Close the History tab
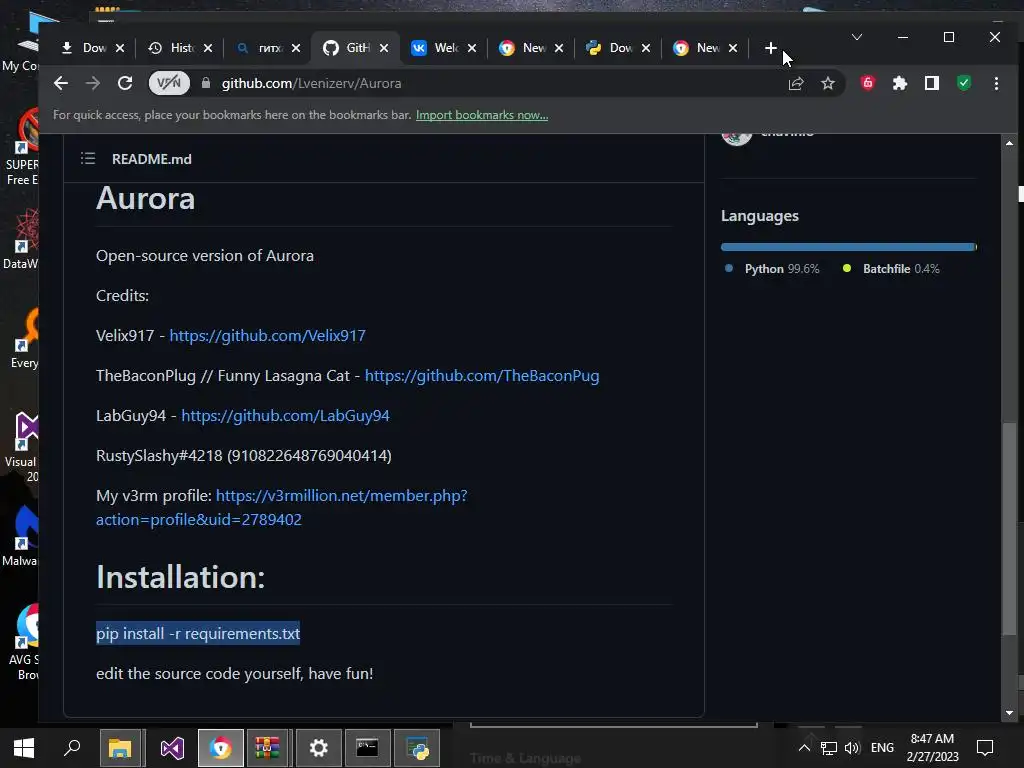This screenshot has width=1024, height=768. tap(208, 48)
